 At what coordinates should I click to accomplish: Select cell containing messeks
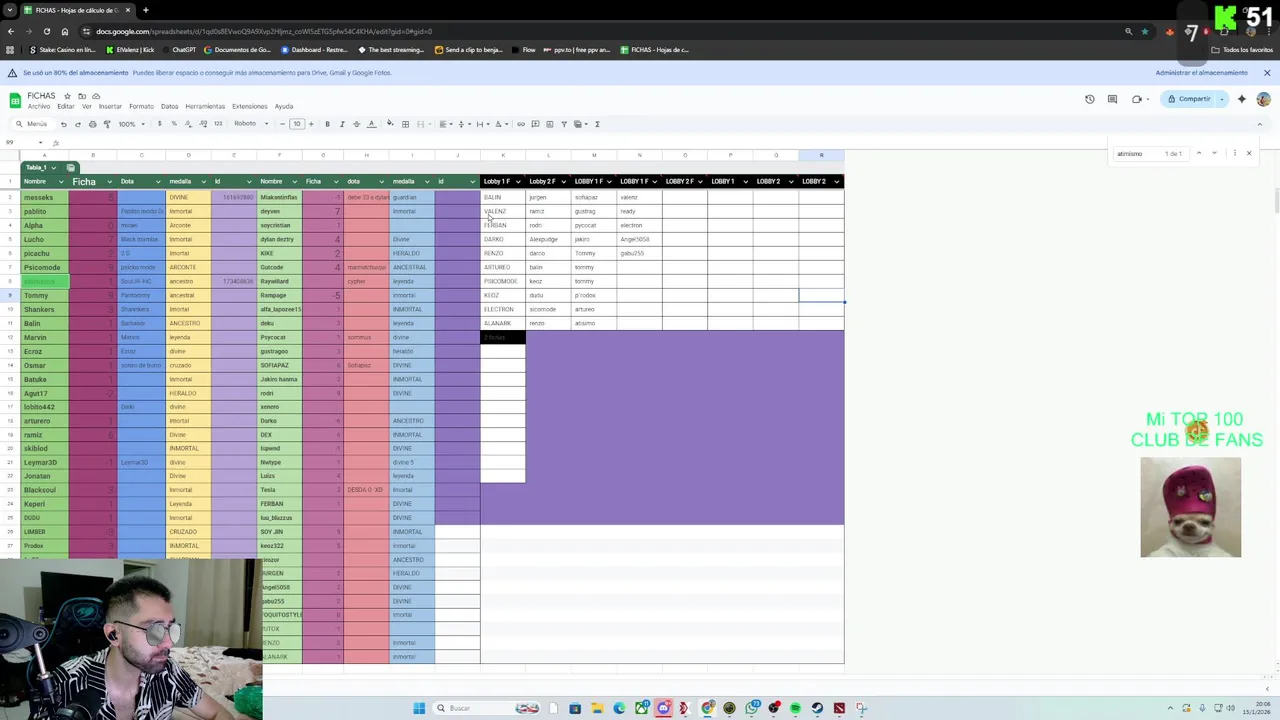coord(45,197)
